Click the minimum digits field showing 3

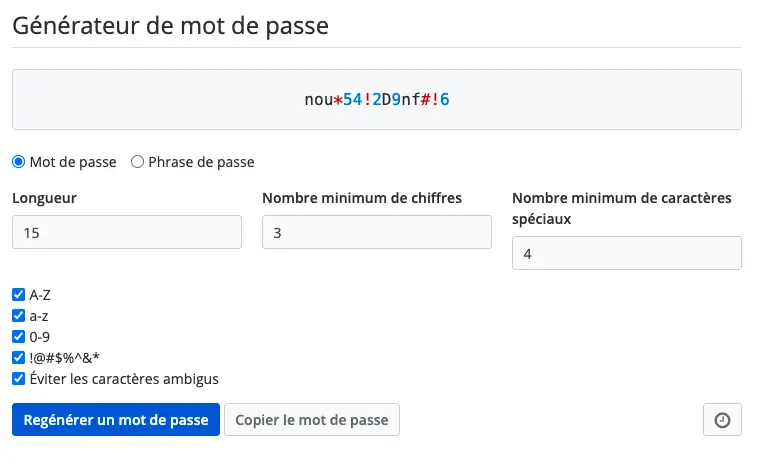click(x=377, y=232)
